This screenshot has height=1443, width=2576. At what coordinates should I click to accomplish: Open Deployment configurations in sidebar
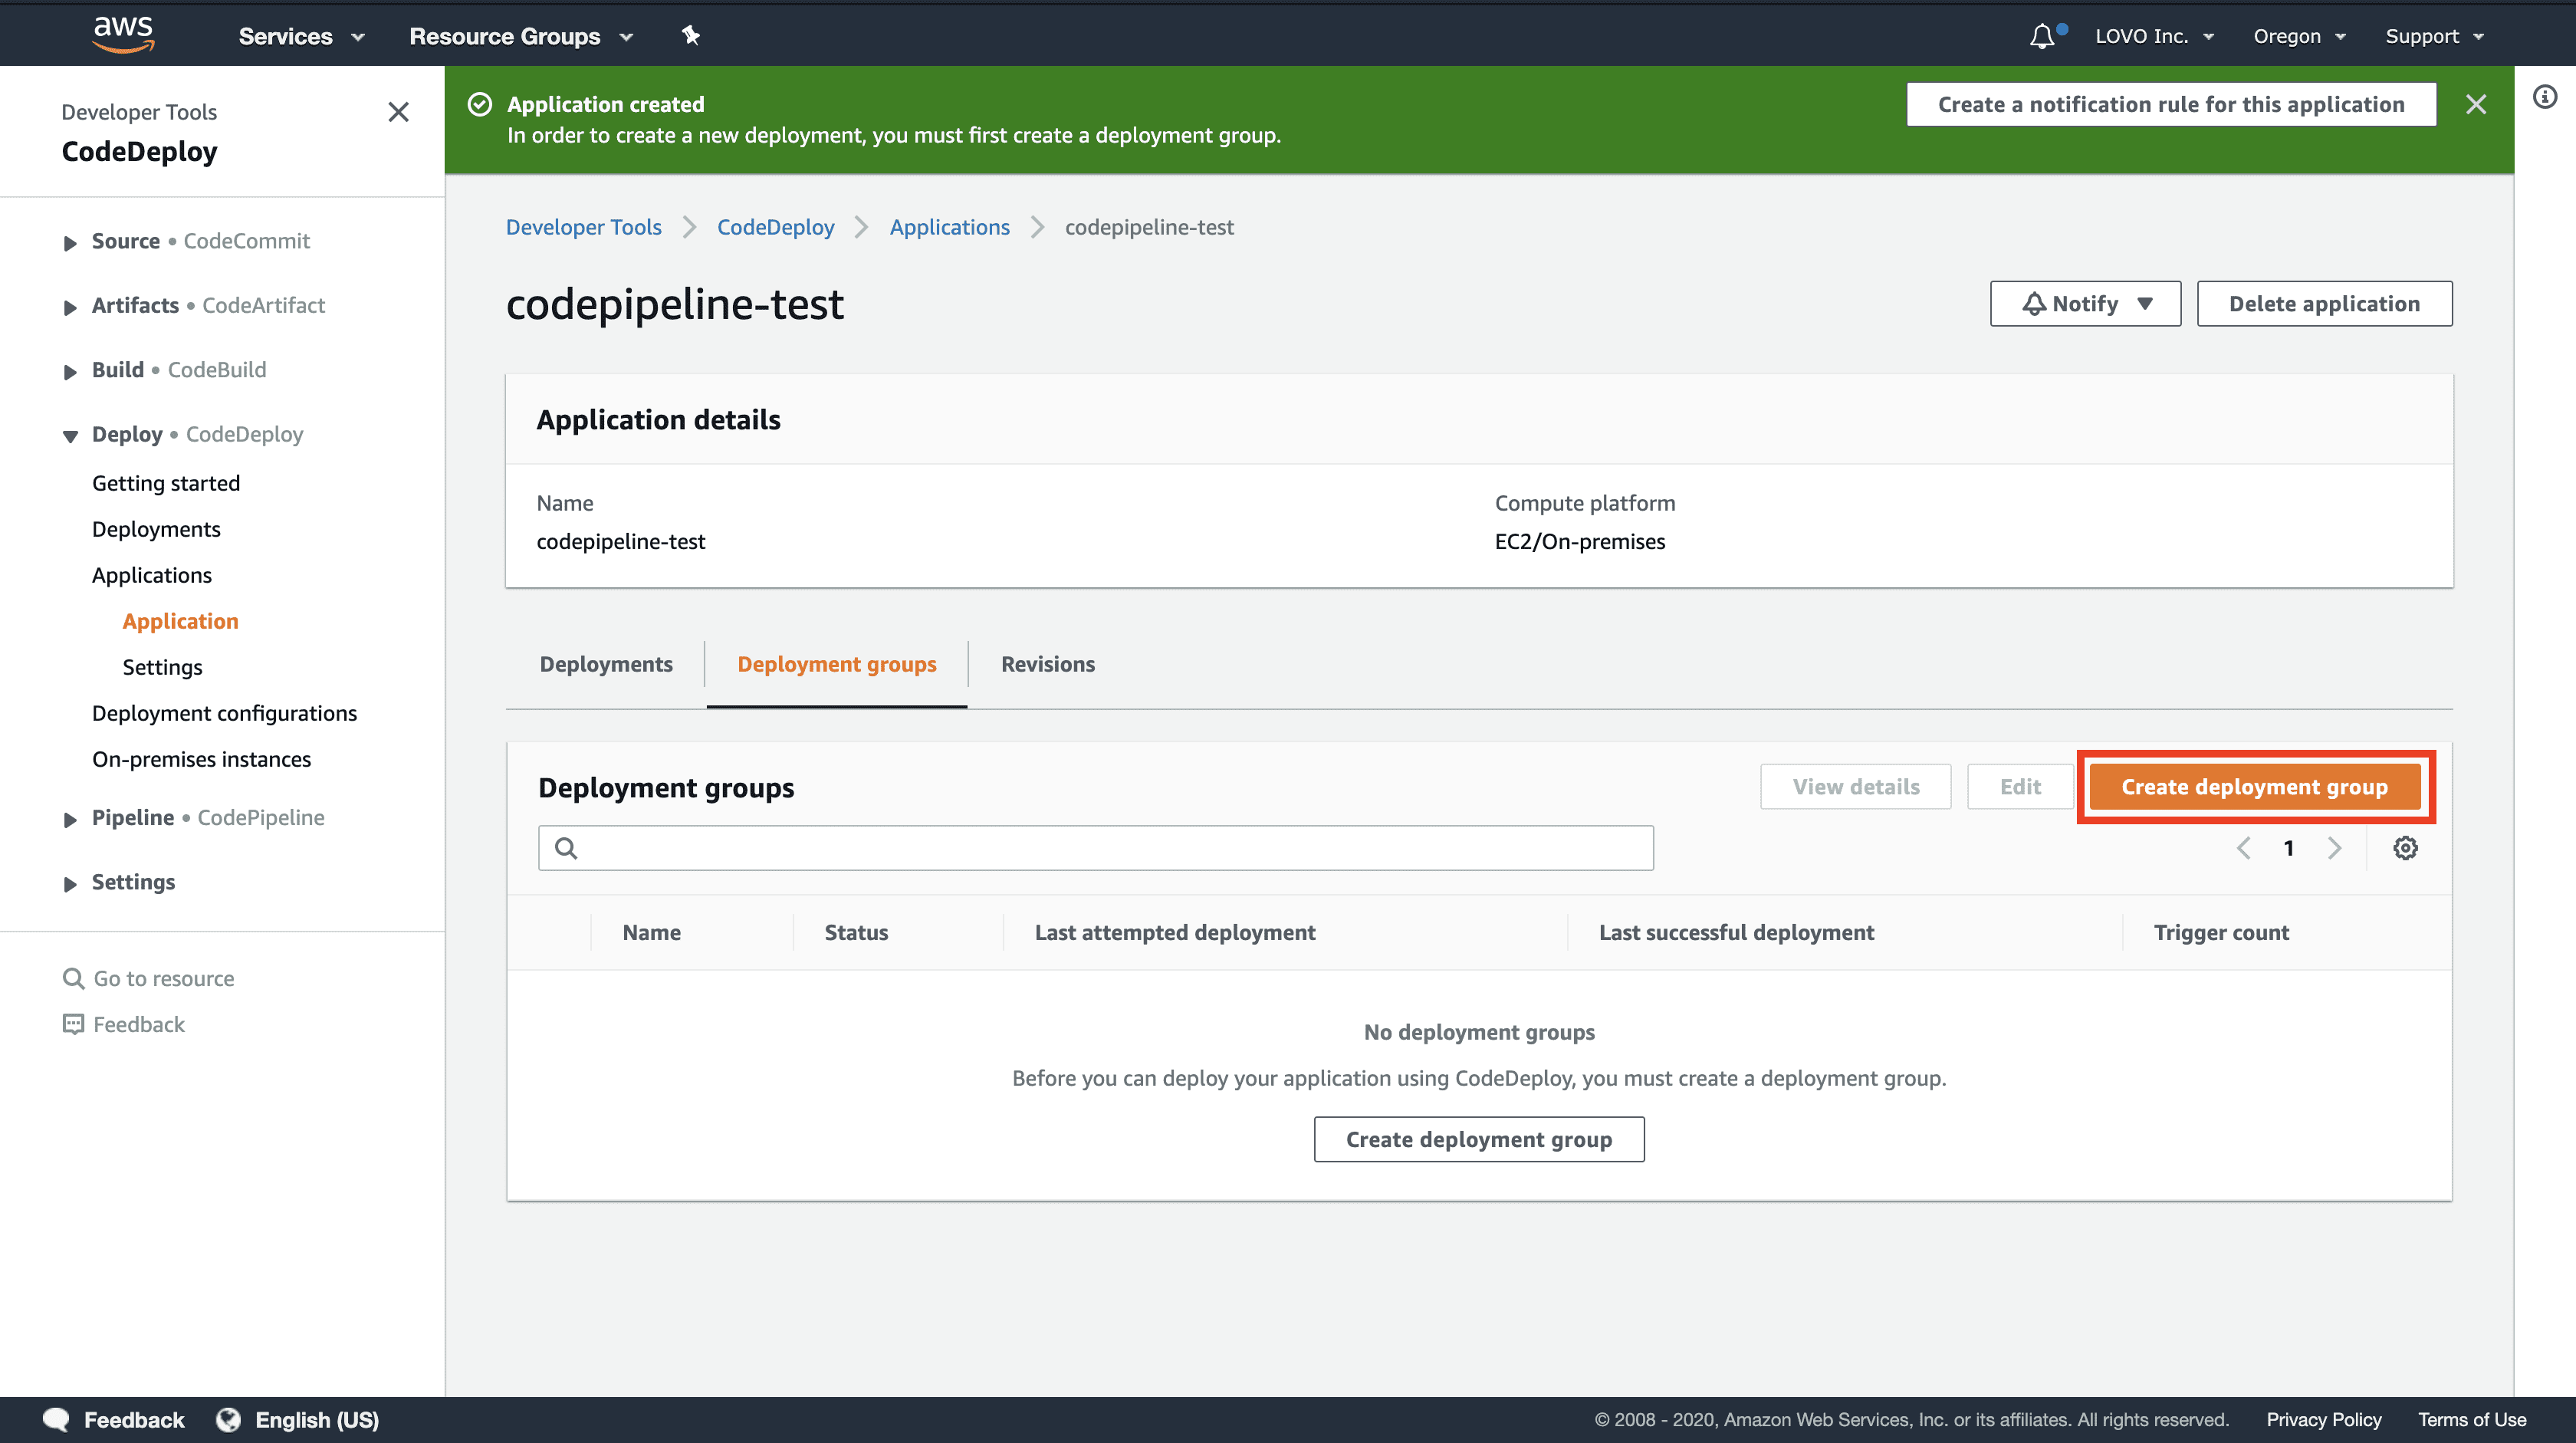pyautogui.click(x=224, y=713)
